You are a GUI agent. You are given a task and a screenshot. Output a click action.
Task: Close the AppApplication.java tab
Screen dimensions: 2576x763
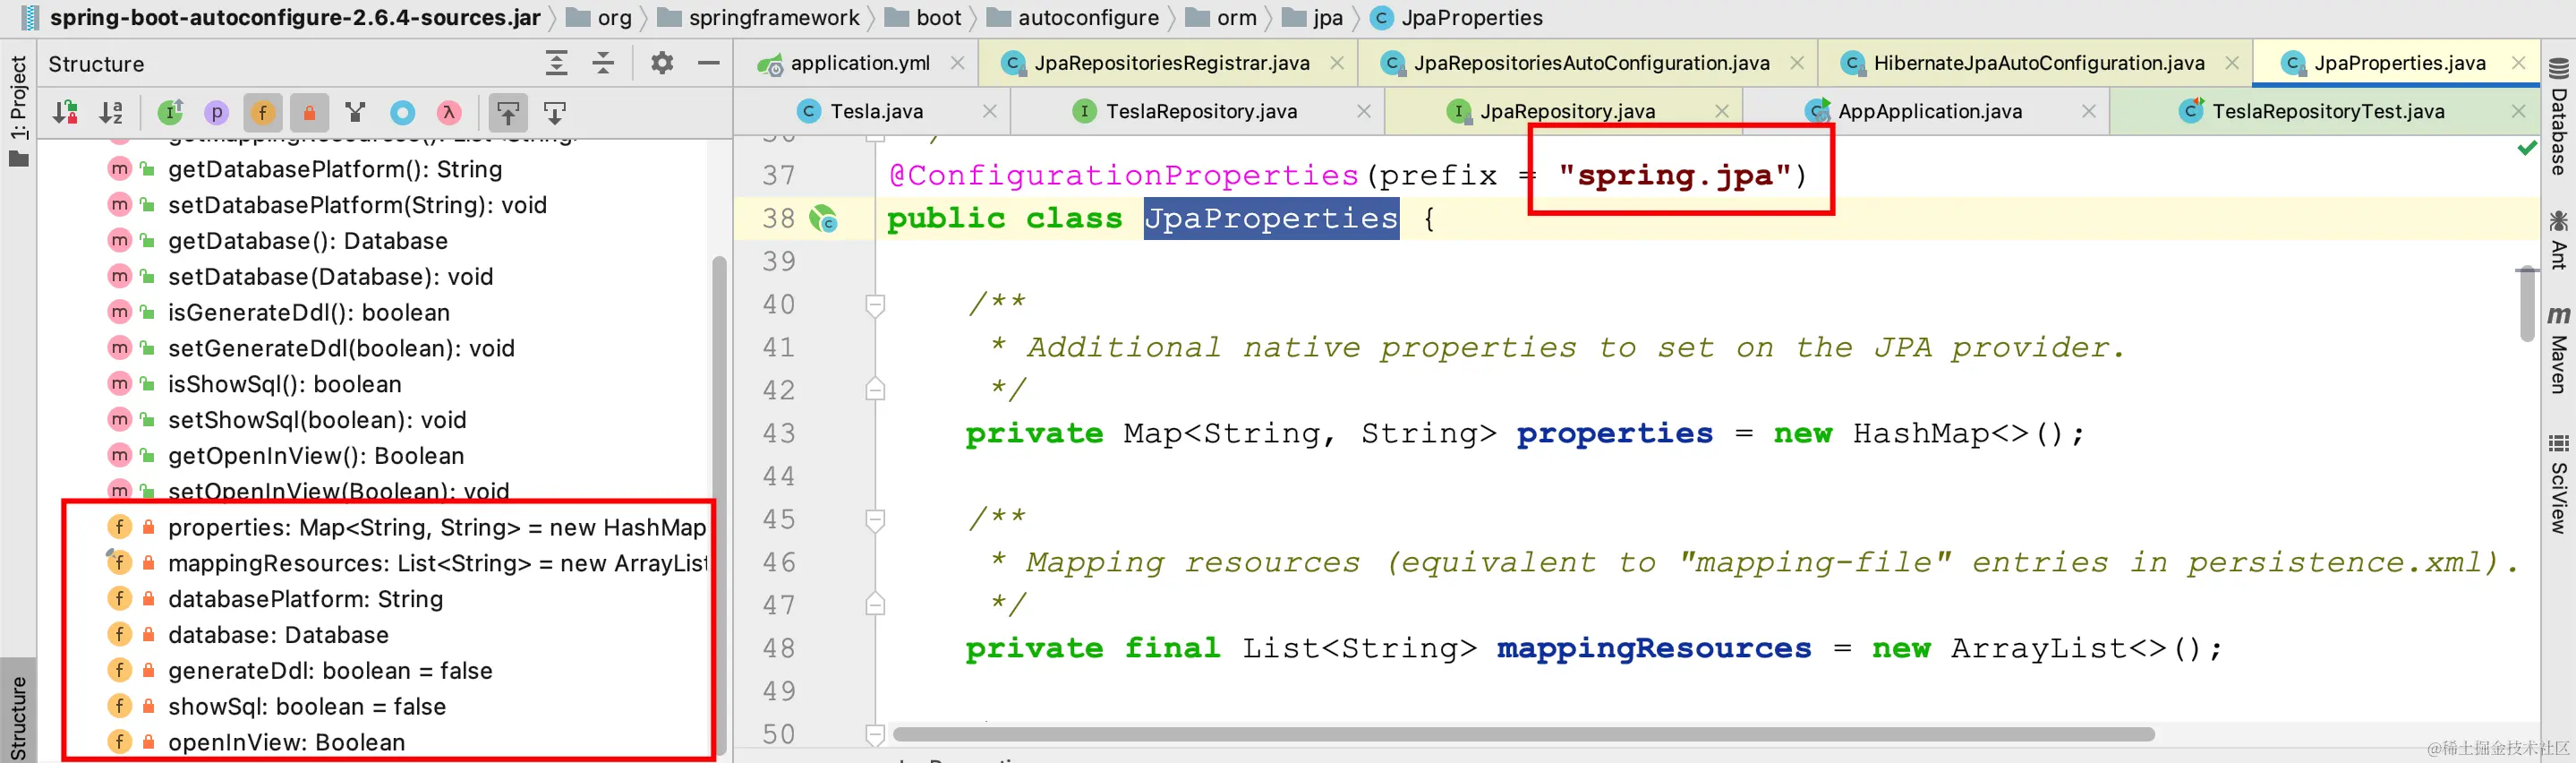(2089, 111)
